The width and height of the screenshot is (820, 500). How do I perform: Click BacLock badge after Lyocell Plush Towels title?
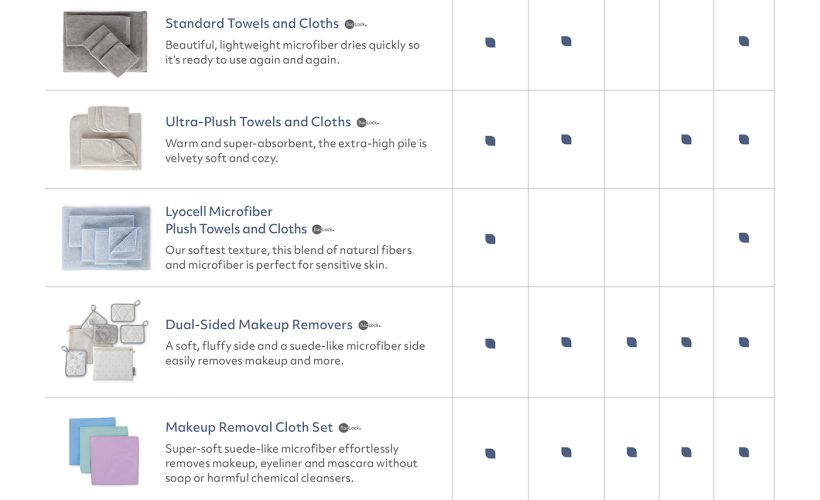(x=323, y=229)
